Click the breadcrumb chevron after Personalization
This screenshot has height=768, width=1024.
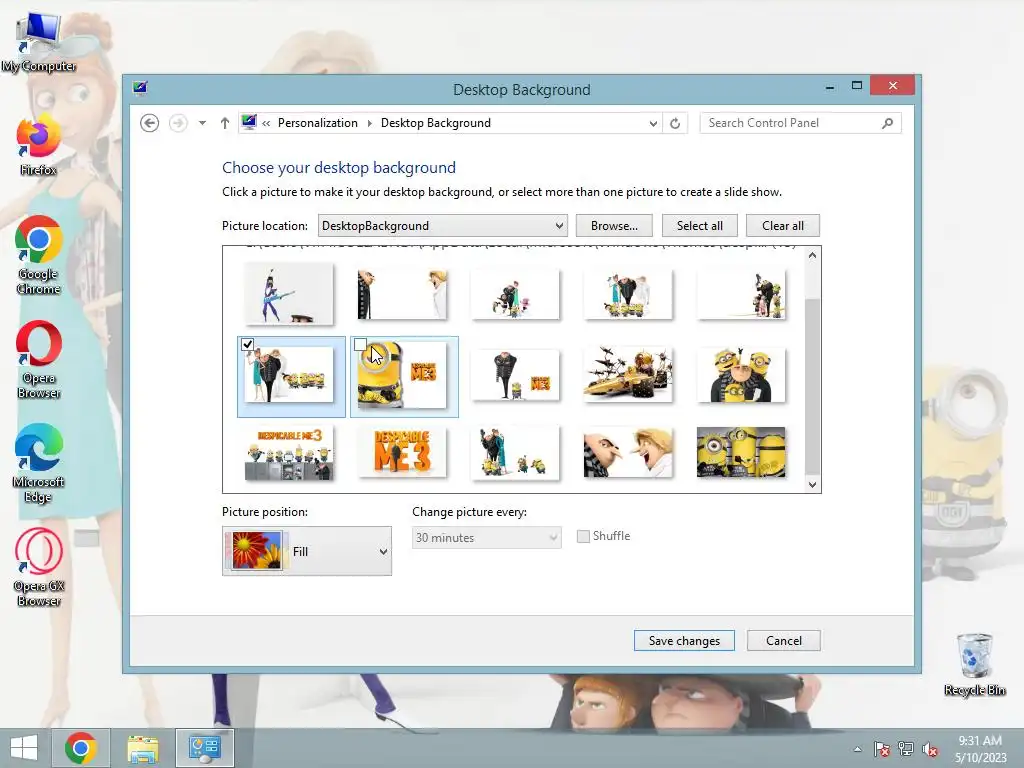pos(370,123)
